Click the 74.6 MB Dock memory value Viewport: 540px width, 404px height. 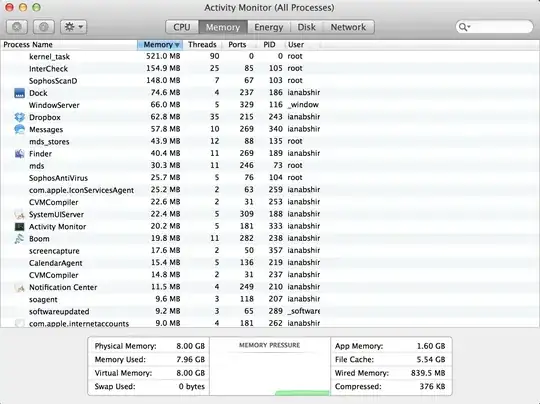pos(165,93)
